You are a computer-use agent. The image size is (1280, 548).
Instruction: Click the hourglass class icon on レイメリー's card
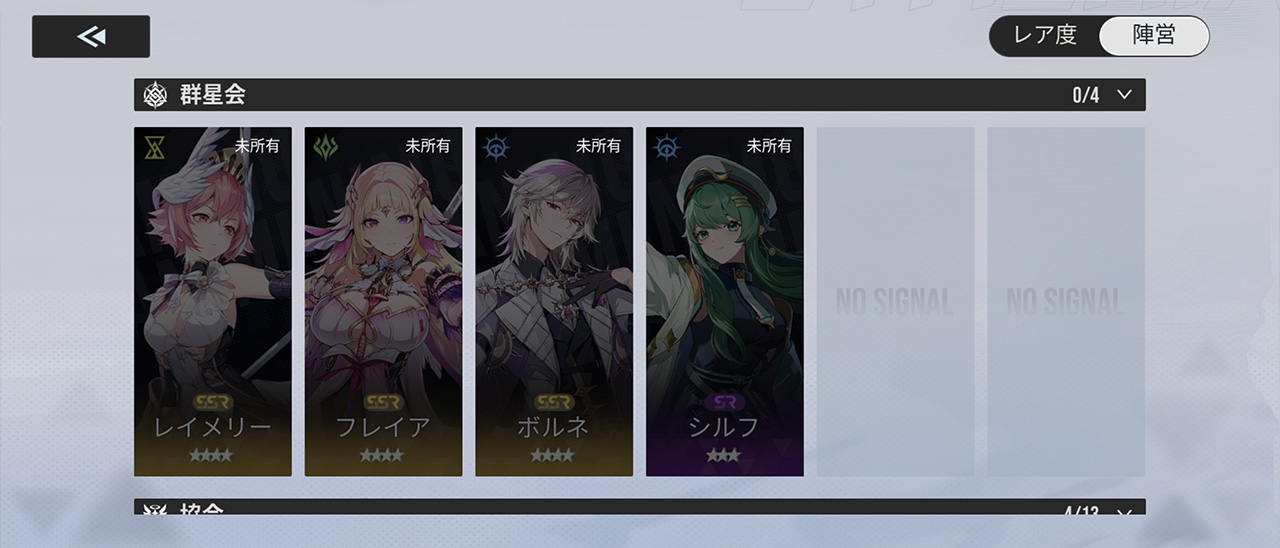154,147
